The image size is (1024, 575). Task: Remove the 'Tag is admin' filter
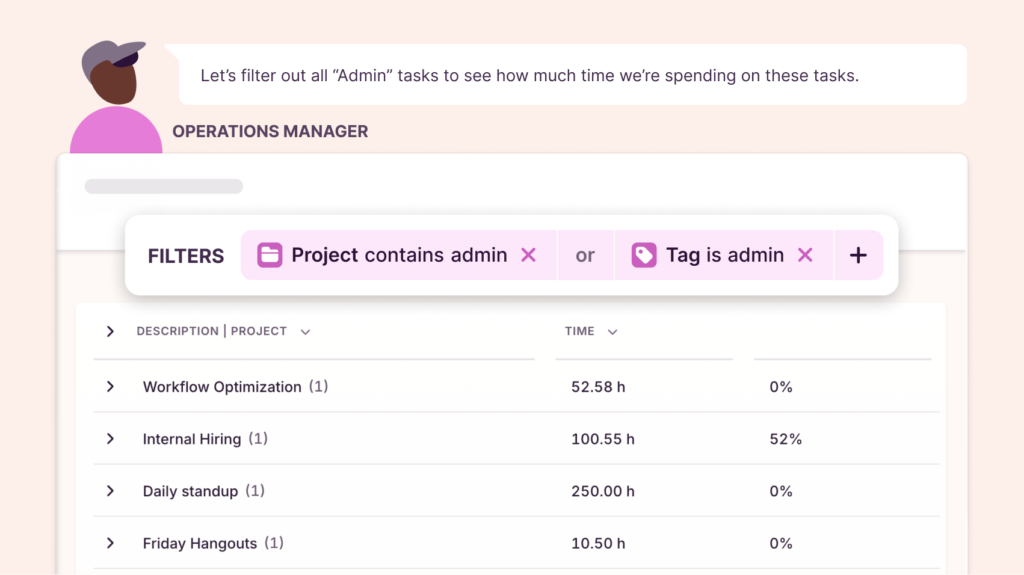(805, 255)
